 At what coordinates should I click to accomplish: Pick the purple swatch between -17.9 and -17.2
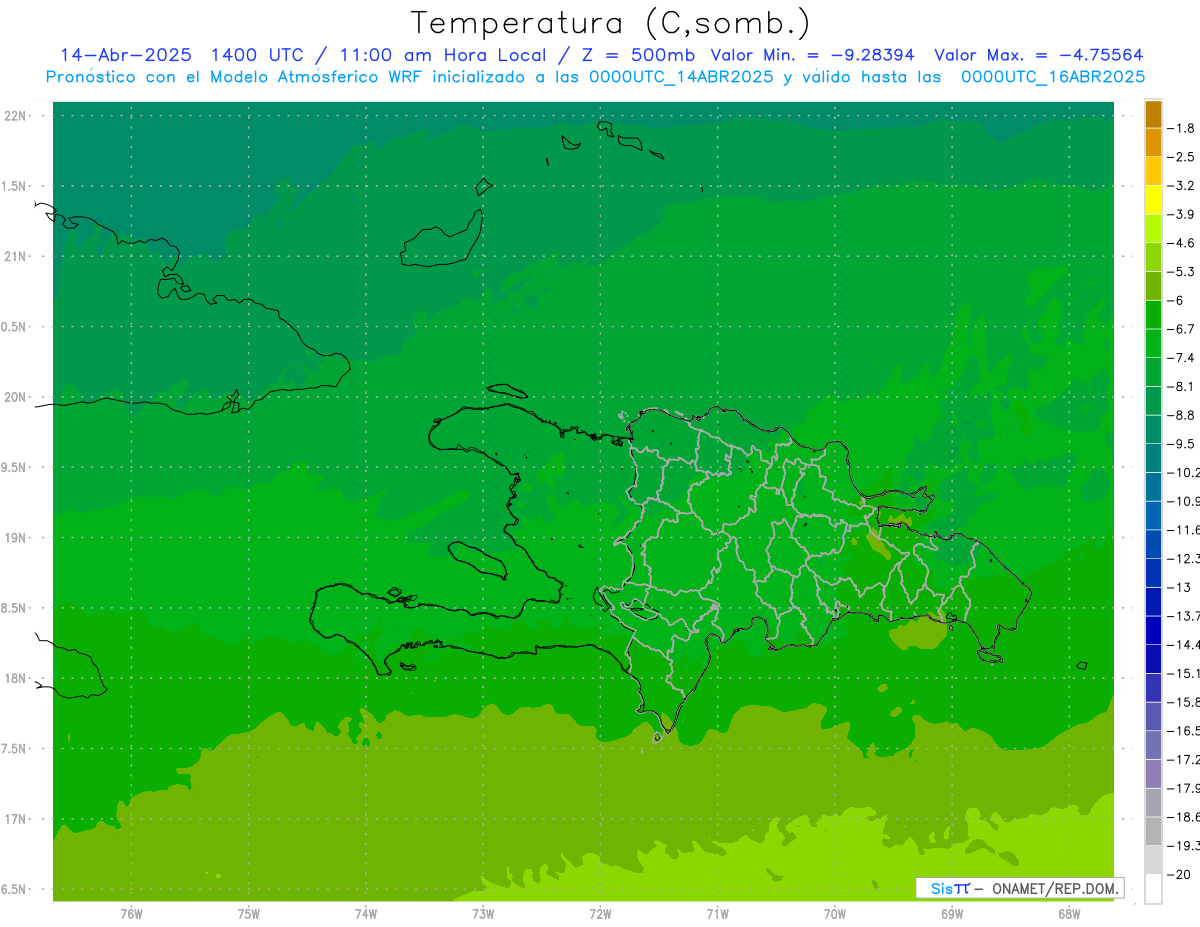1153,774
